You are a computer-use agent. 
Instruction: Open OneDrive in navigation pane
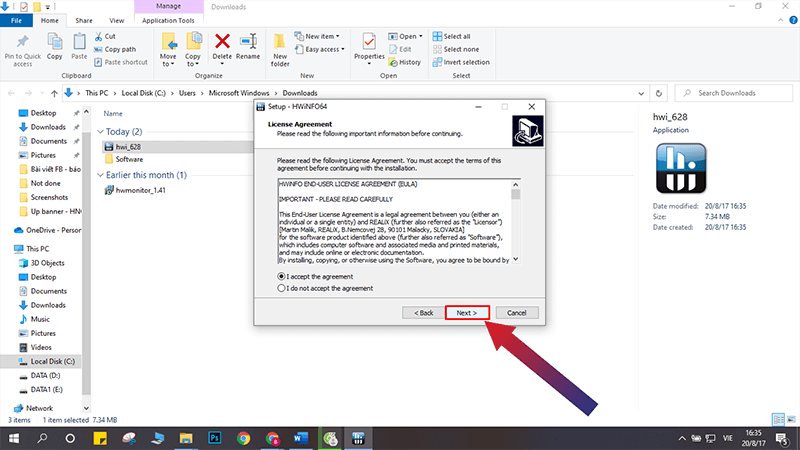[x=47, y=230]
